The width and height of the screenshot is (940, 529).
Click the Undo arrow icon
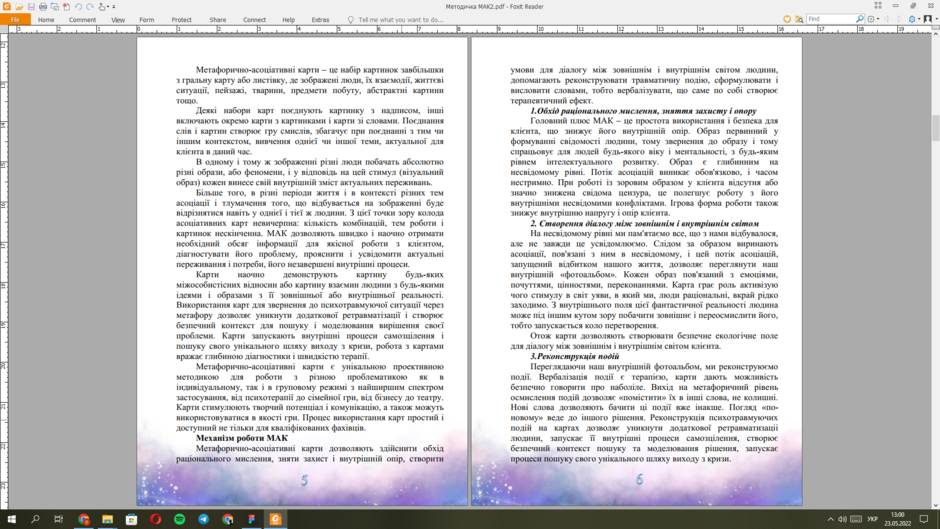(78, 7)
